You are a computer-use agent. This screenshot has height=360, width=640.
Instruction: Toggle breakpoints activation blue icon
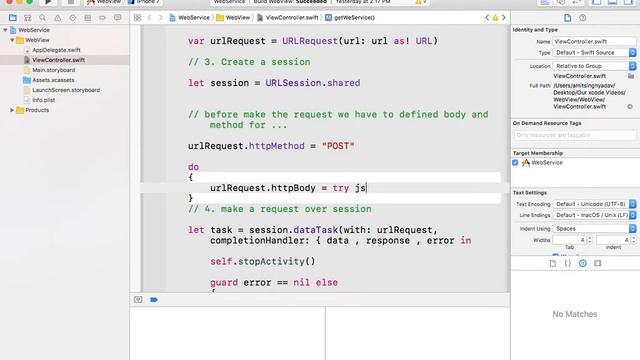coord(154,300)
